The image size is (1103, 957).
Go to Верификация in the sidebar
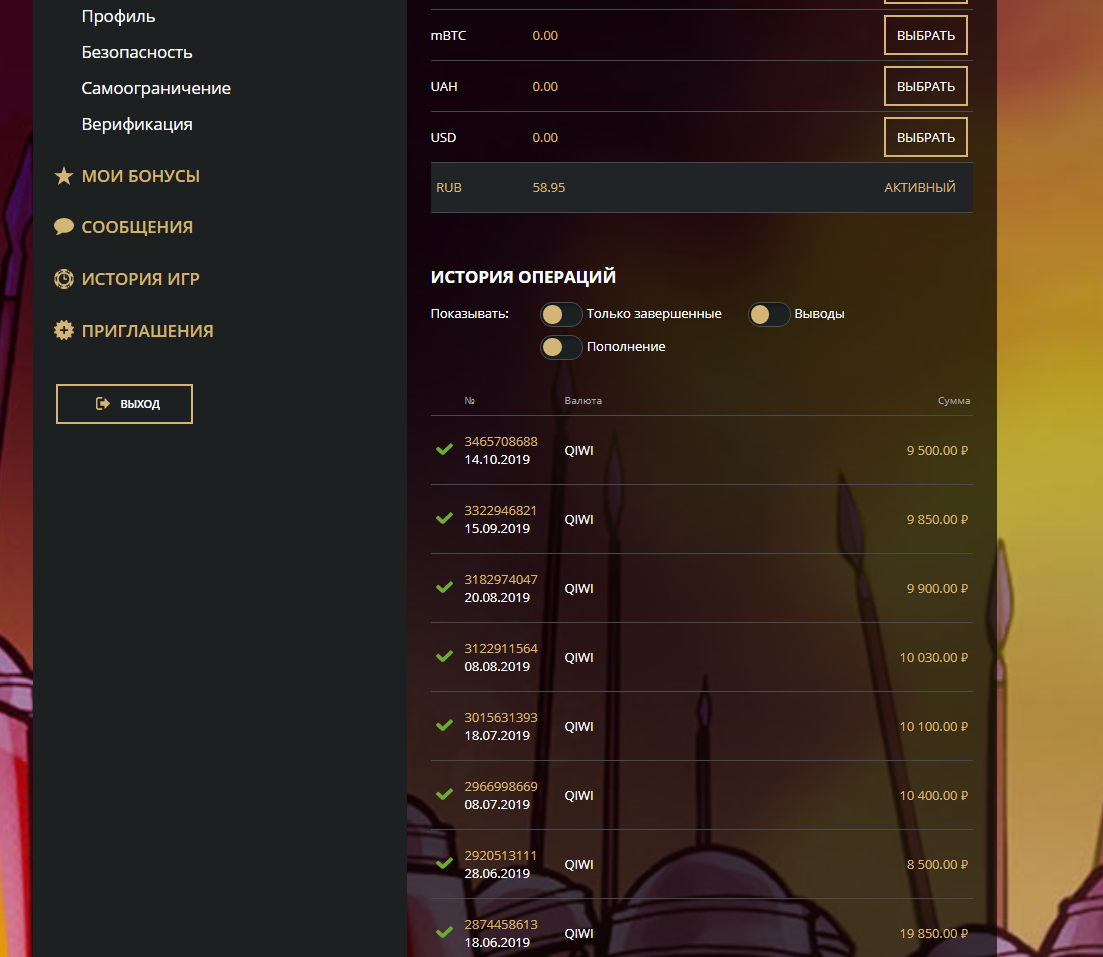[137, 124]
